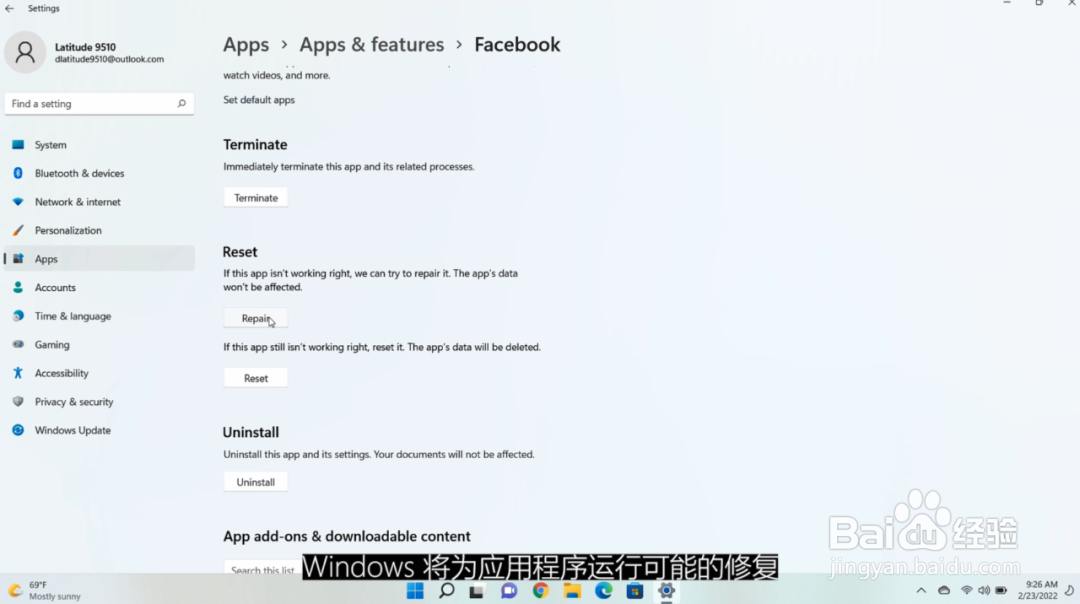Navigate to Apps breadcrumb
This screenshot has width=1080, height=604.
[246, 45]
